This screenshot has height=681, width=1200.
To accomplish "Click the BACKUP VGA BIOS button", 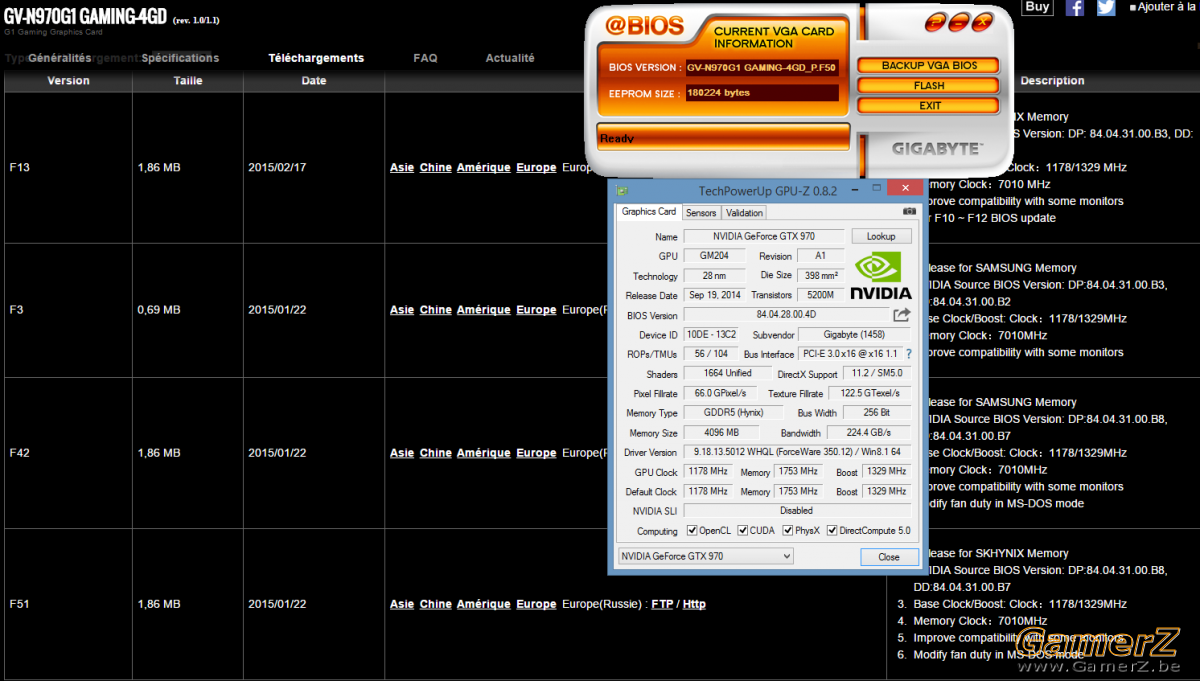I will coord(929,66).
